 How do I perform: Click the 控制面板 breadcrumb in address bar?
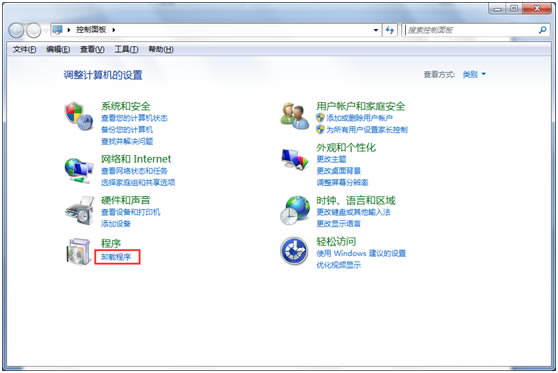tap(91, 30)
